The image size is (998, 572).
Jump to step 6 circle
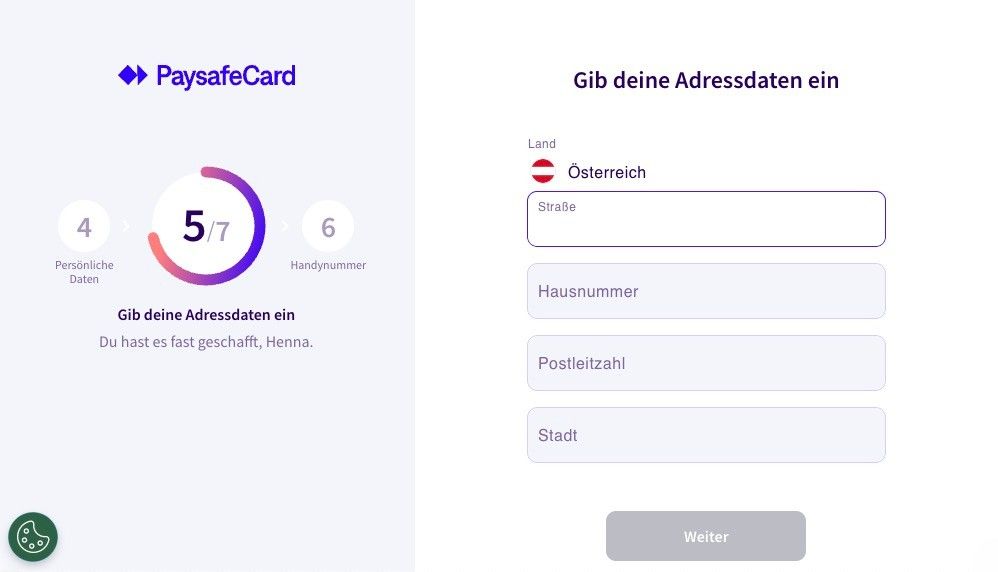(x=328, y=227)
